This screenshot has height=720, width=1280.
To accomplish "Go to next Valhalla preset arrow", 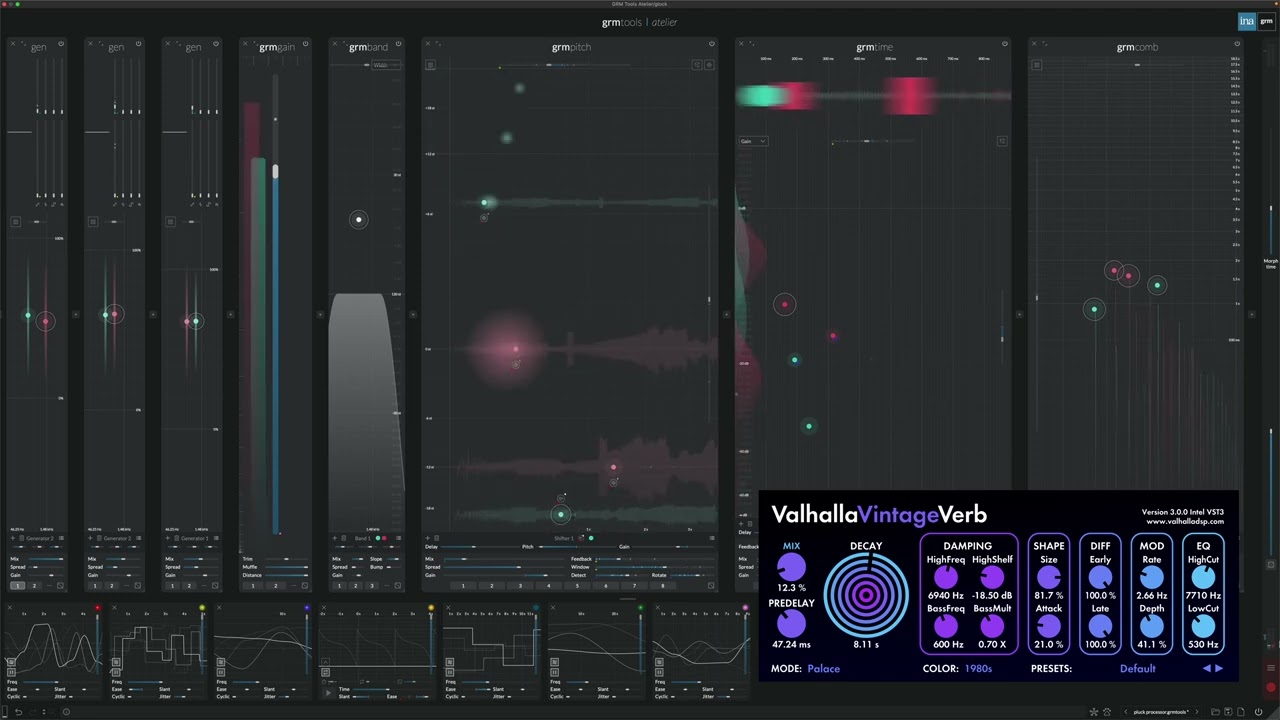I will click(1219, 668).
